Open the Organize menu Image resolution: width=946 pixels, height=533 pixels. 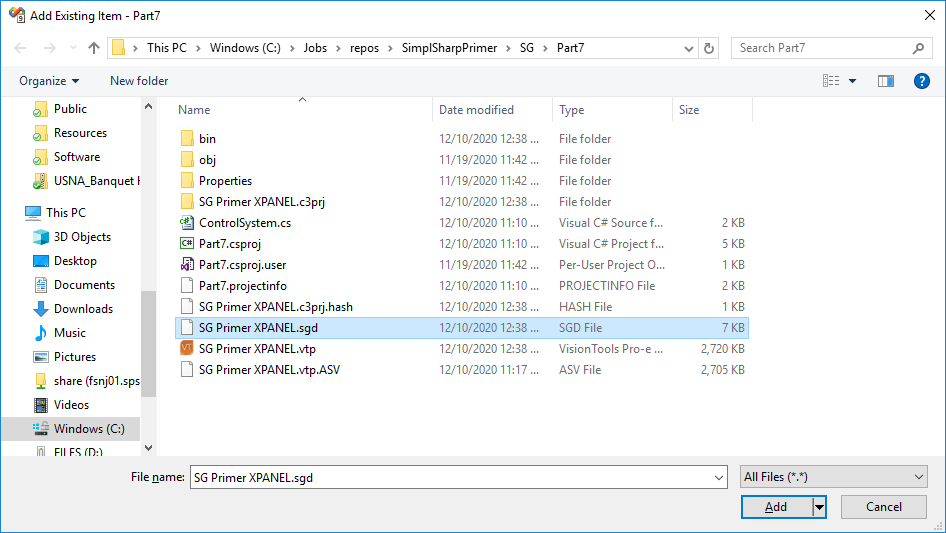point(49,81)
